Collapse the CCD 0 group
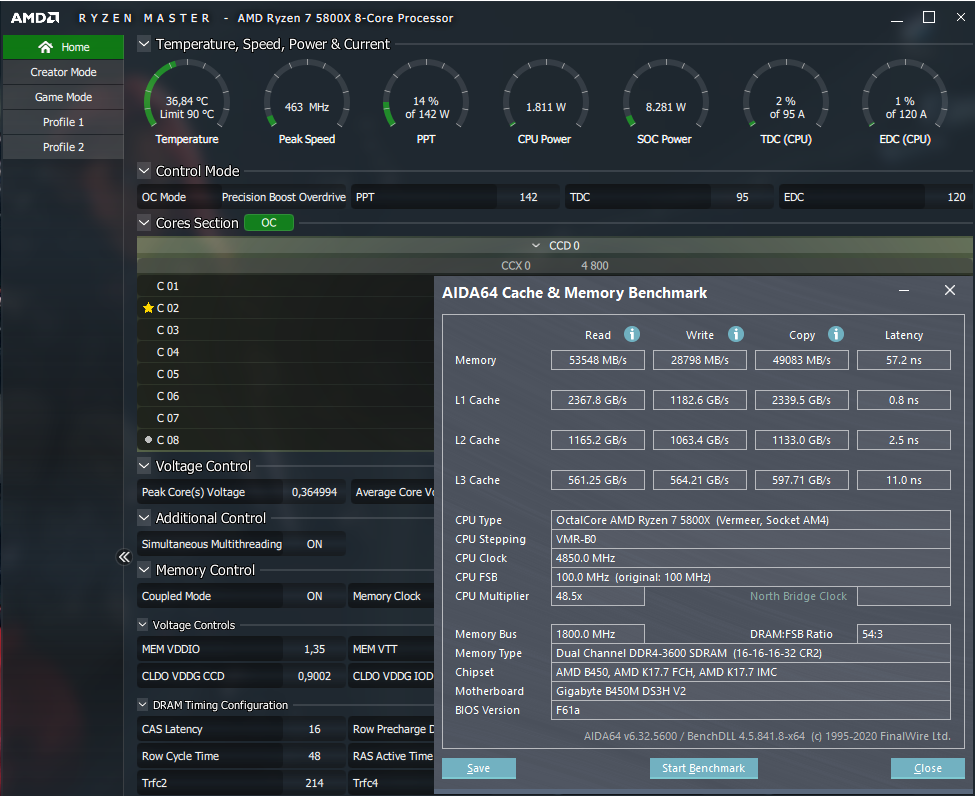975x797 pixels. [536, 246]
